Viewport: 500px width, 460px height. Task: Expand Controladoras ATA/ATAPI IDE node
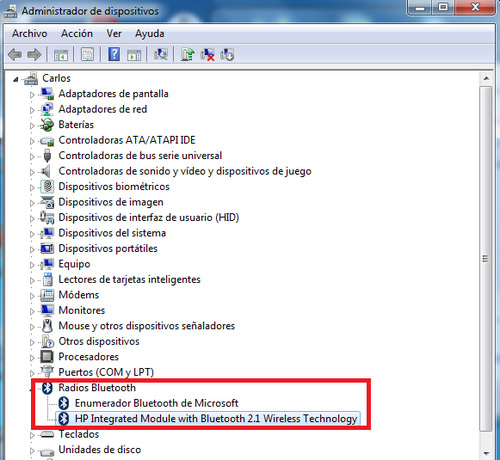click(x=32, y=141)
